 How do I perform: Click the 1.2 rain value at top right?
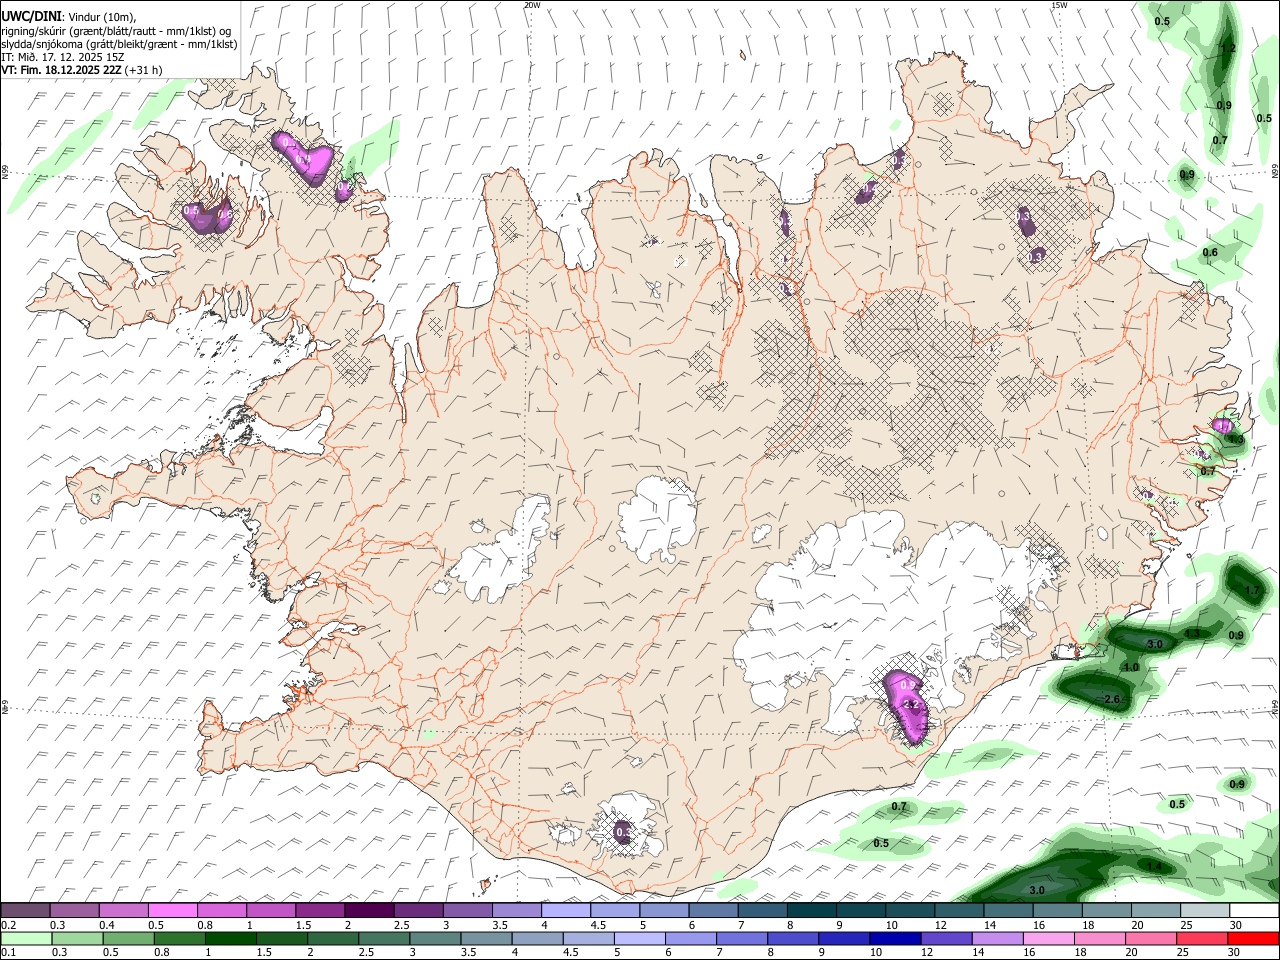coord(1229,49)
